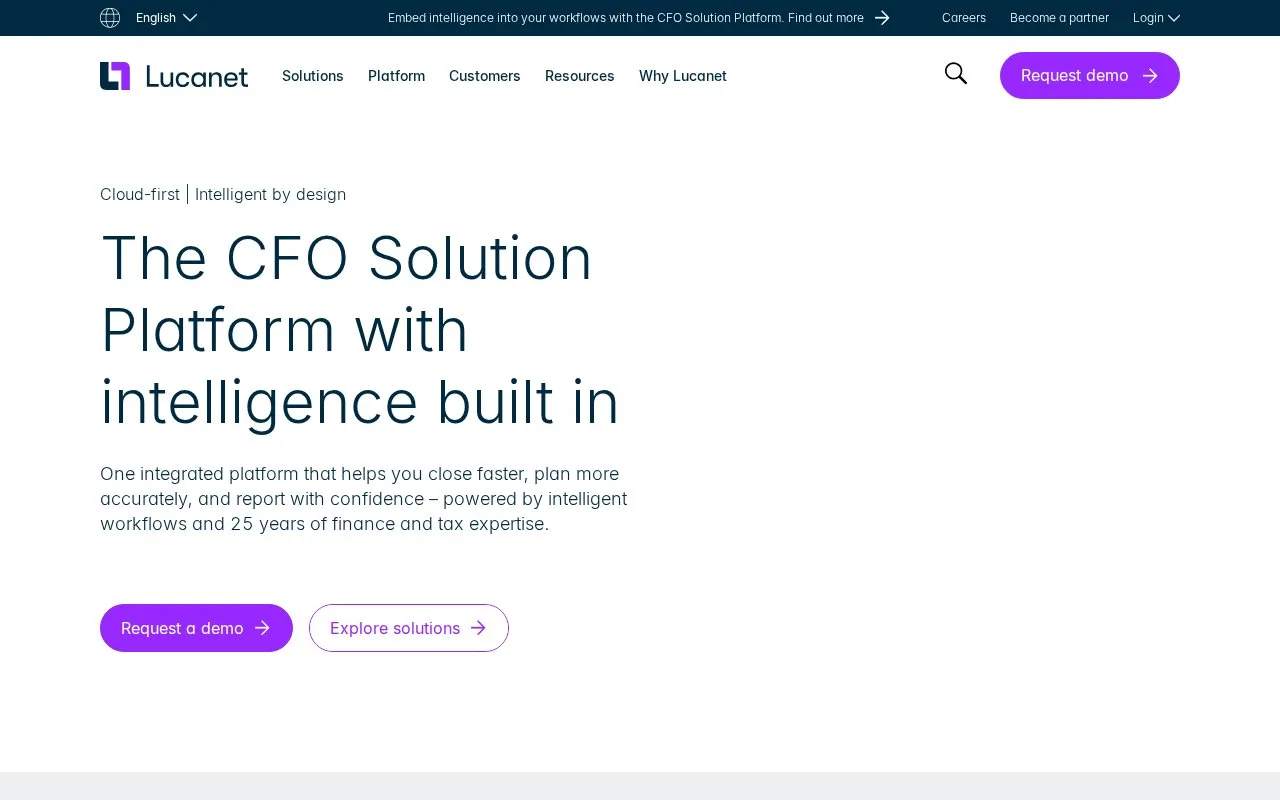The height and width of the screenshot is (800, 1280).
Task: Click the 'Request a demo' hero button
Action: pyautogui.click(x=196, y=628)
